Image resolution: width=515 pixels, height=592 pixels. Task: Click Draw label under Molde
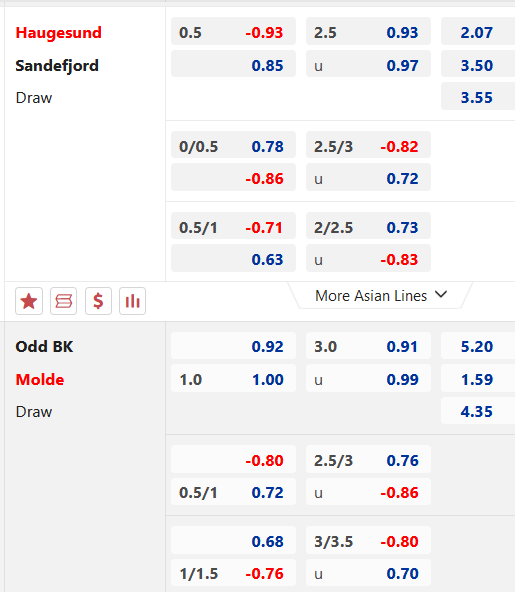click(34, 412)
